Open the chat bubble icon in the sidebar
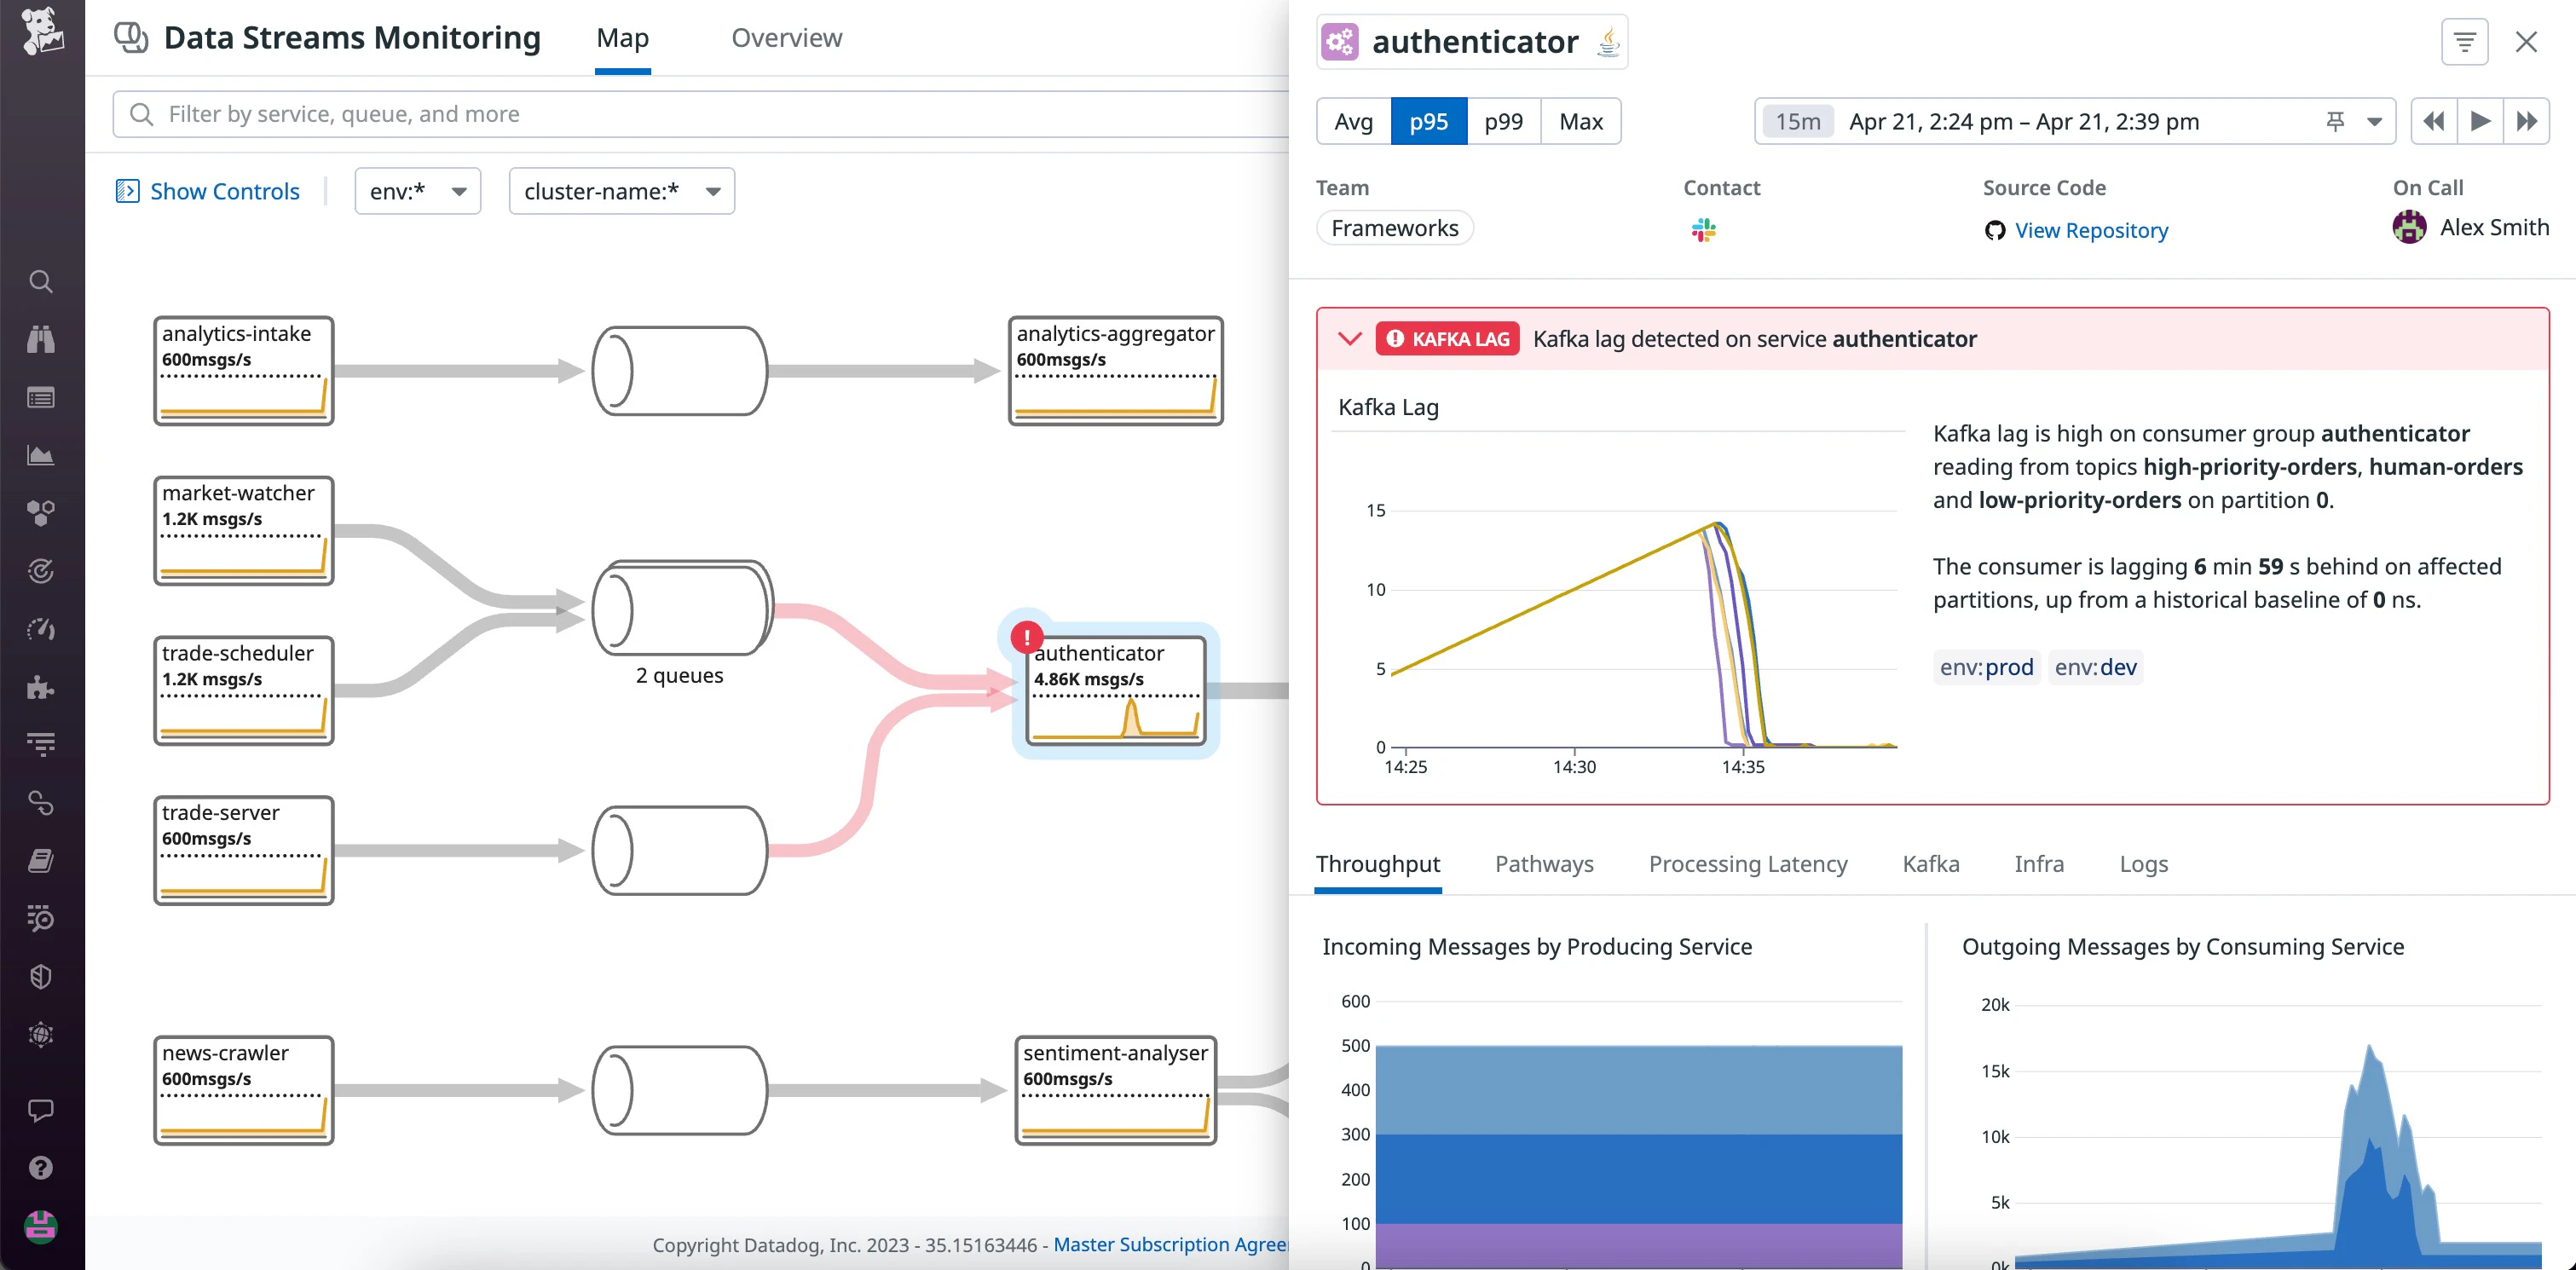2576x1270 pixels. [41, 1111]
